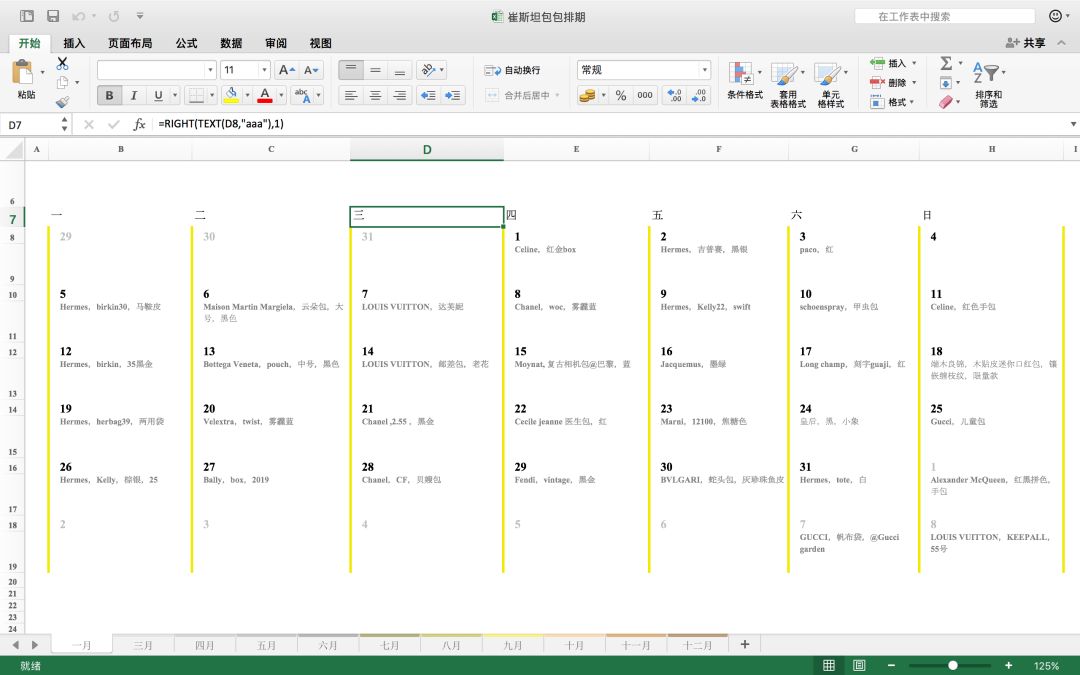Open the Insert (插入) ribbon tab
The image size is (1080, 675).
(x=74, y=43)
